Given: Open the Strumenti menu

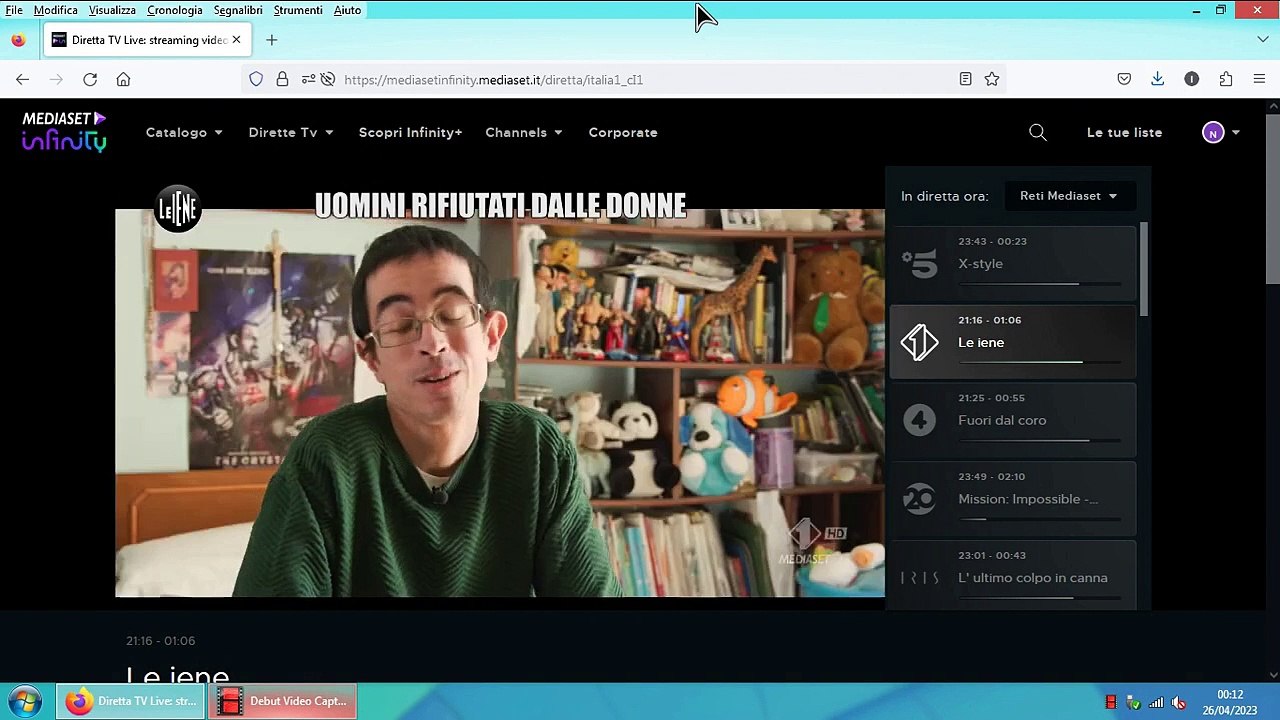Looking at the screenshot, I should click(298, 10).
